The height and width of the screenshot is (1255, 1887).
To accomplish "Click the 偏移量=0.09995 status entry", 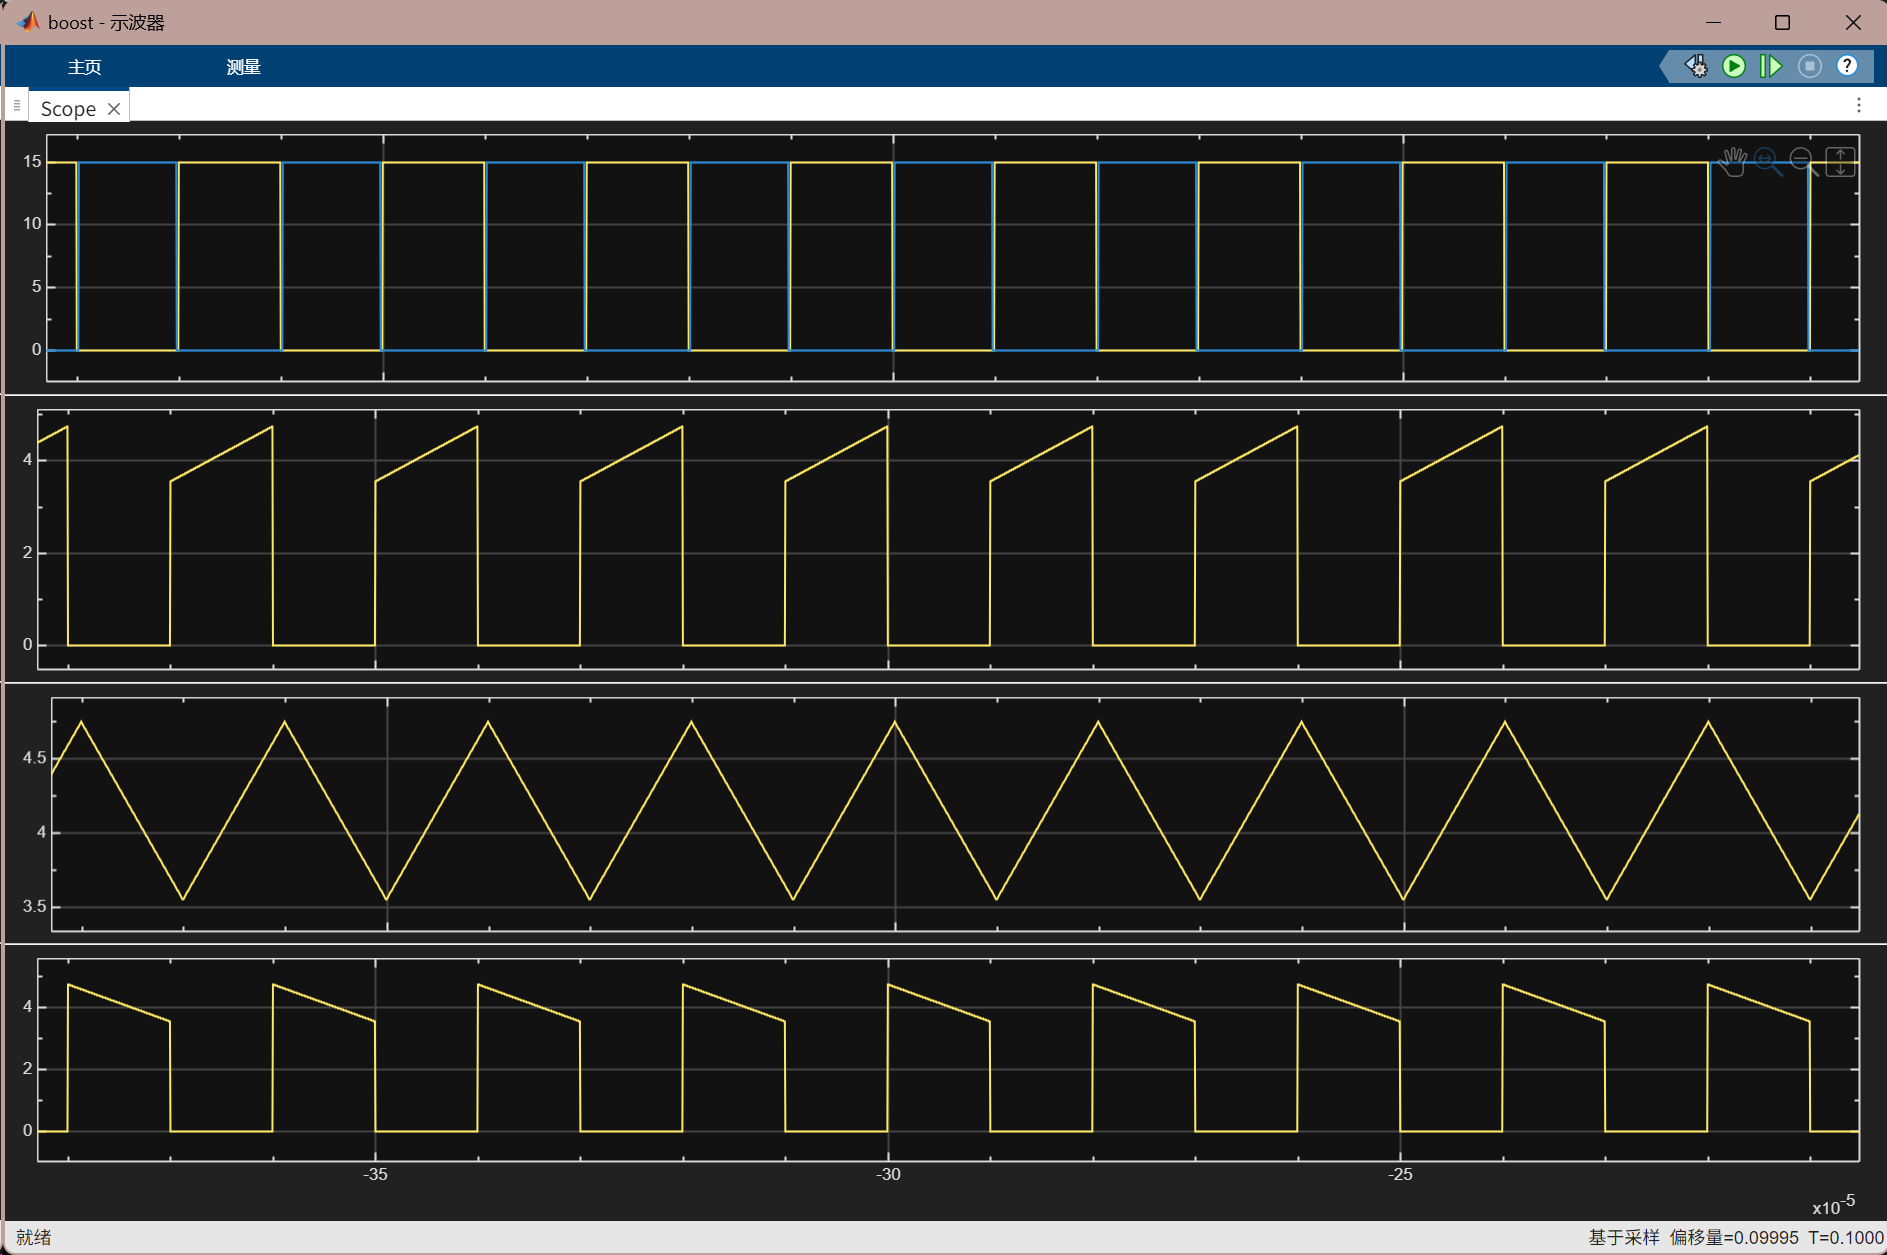I will 1734,1238.
